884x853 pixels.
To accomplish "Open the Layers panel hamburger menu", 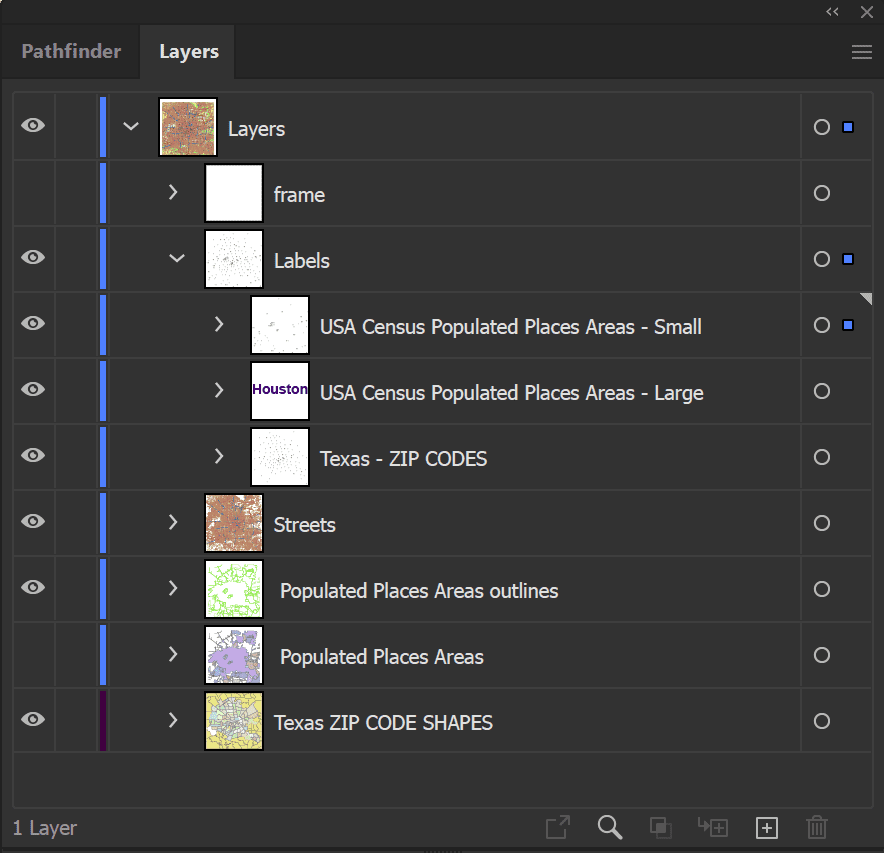I will coord(861,52).
